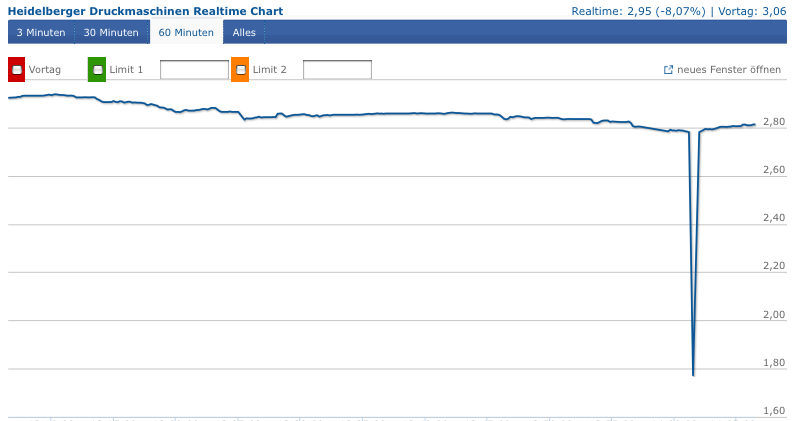Open the 60 Minuten chart tab
Image resolution: width=793 pixels, height=421 pixels.
(x=186, y=32)
